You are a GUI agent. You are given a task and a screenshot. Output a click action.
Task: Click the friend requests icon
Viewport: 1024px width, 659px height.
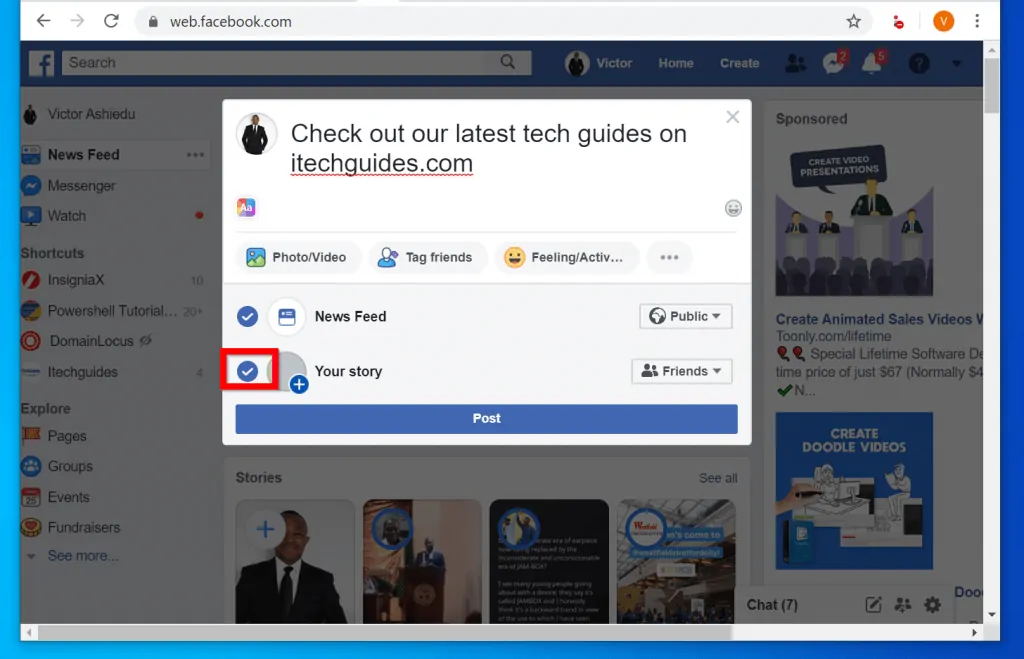pos(795,62)
